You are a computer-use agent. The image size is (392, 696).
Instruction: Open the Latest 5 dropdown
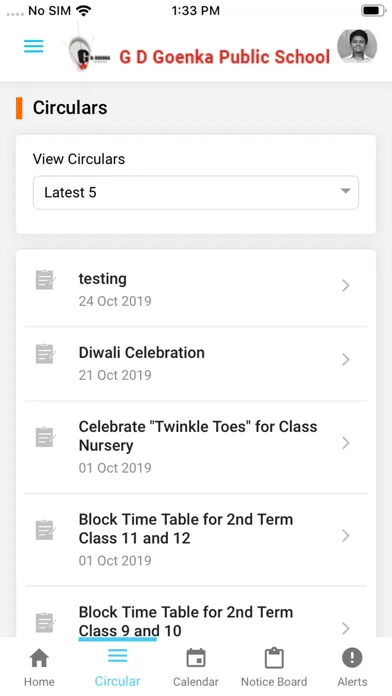[196, 193]
